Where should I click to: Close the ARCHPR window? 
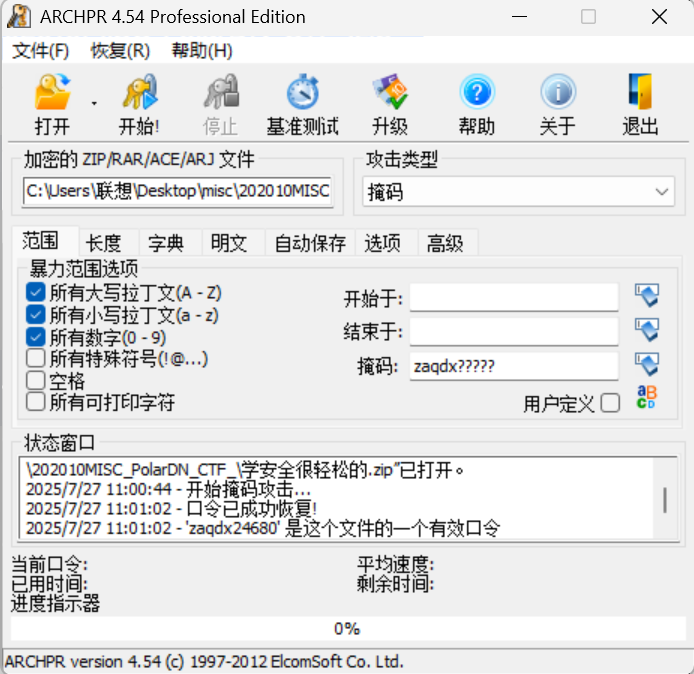click(x=659, y=17)
